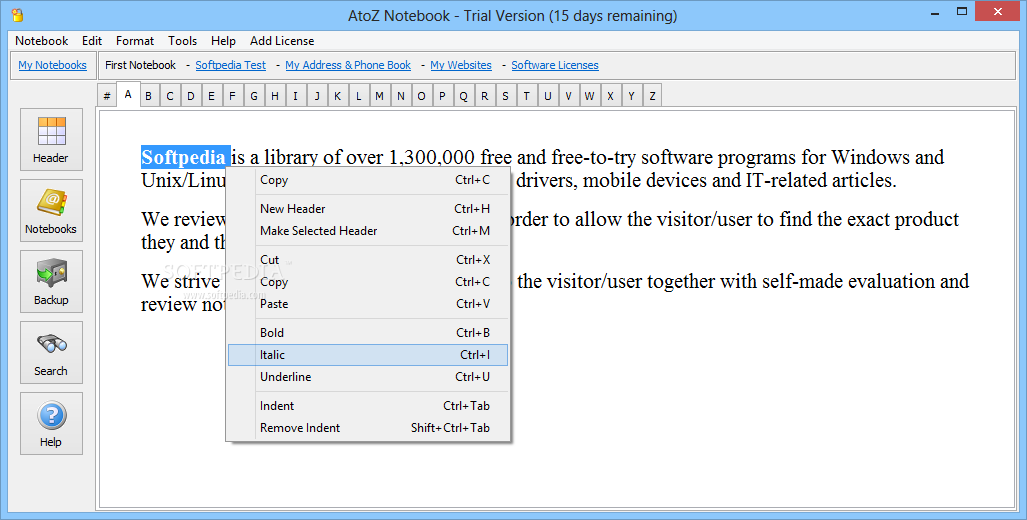Choose Make Selected Header in context menu
This screenshot has height=520, width=1027.
(368, 231)
